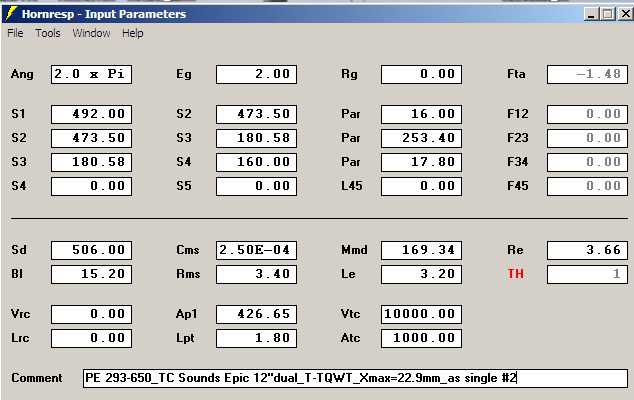Click the L45 input field

421,186
